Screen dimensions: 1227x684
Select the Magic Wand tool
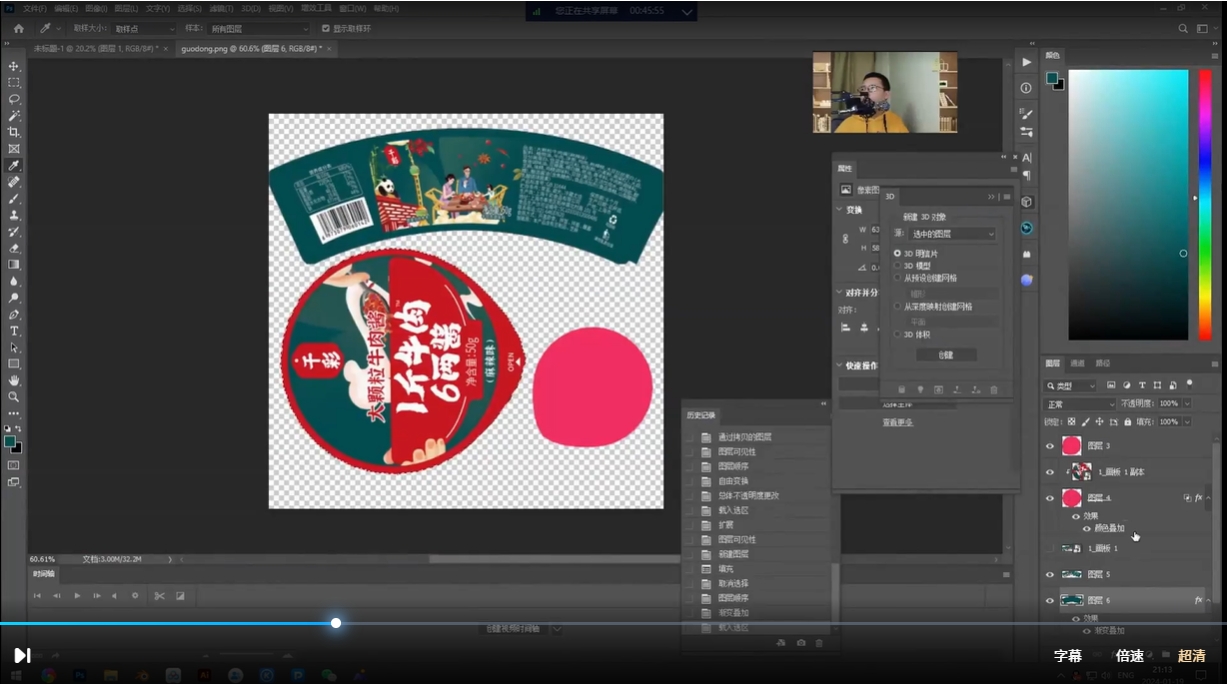(14, 116)
